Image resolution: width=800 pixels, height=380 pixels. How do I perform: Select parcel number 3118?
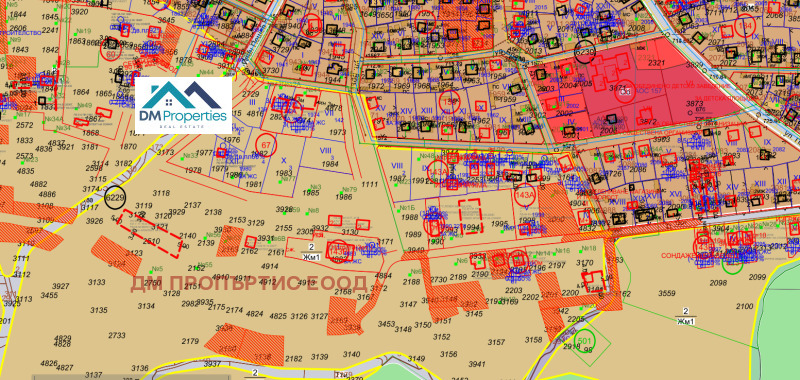click(x=161, y=193)
